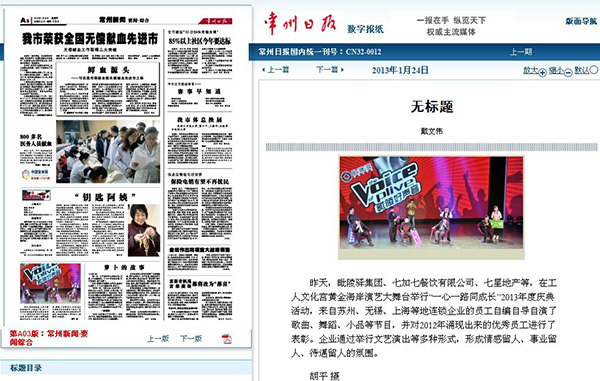This screenshot has height=381, width=600.
Task: Open the 版面导航 page navigation
Action: (x=581, y=21)
